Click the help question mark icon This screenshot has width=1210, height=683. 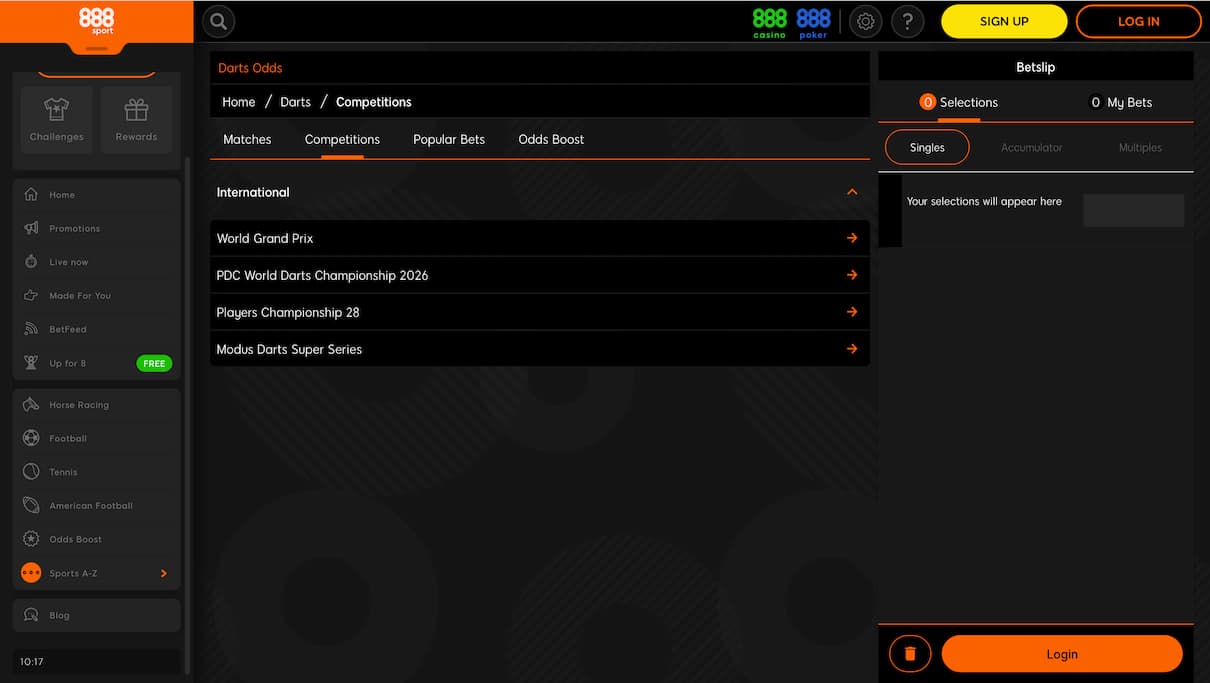[x=907, y=21]
